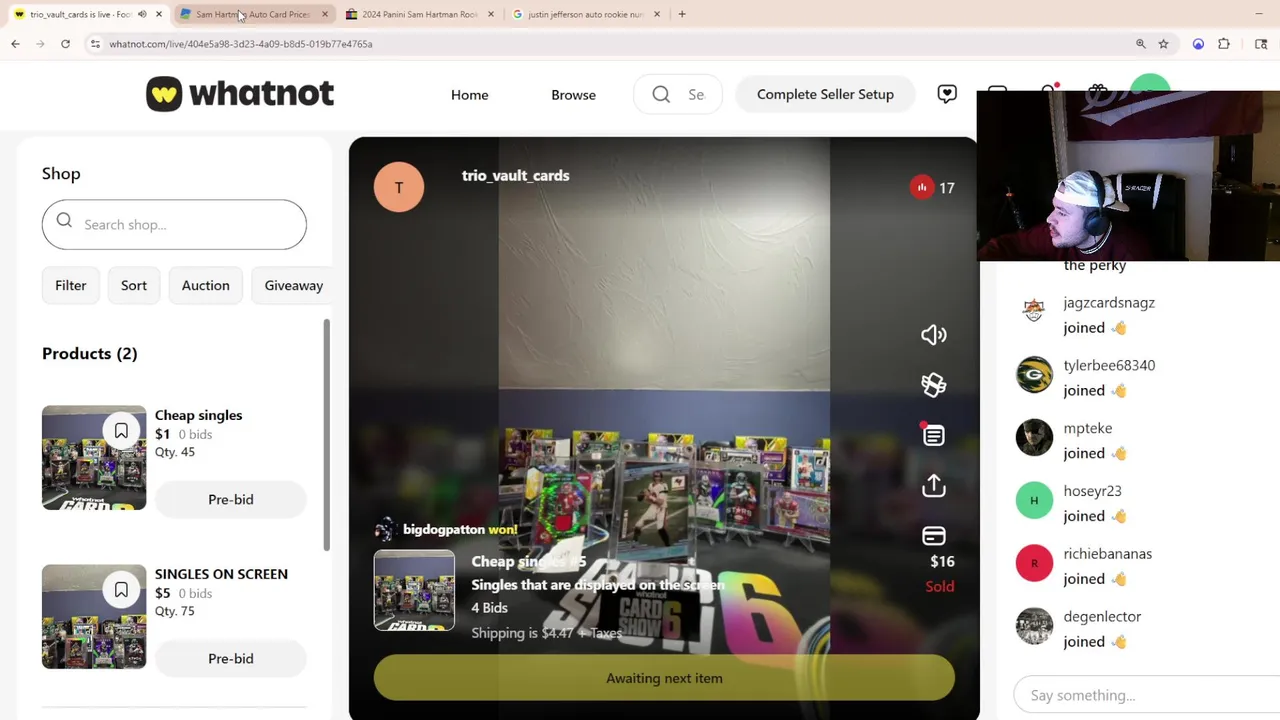Pre-bid on Cheap singles
This screenshot has width=1280, height=720.
(x=231, y=499)
